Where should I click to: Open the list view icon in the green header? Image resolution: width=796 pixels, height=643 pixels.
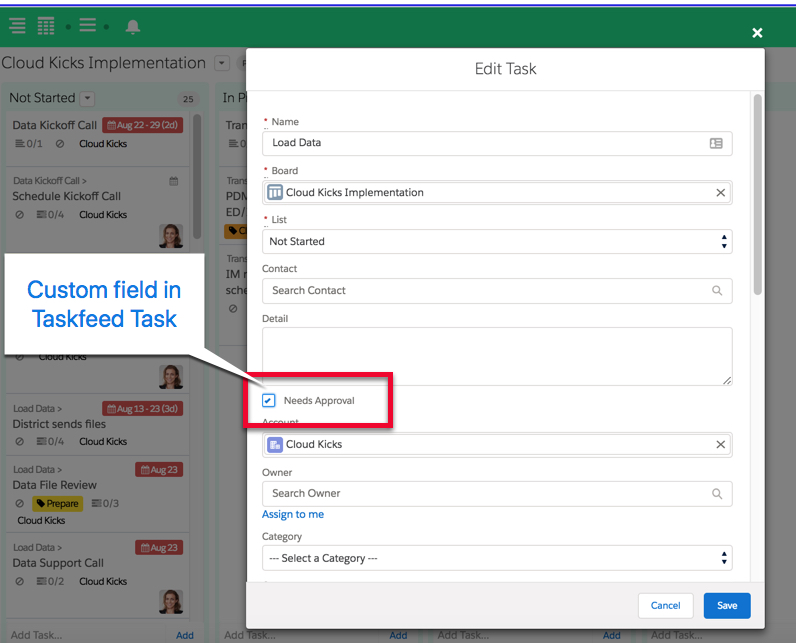[17, 25]
